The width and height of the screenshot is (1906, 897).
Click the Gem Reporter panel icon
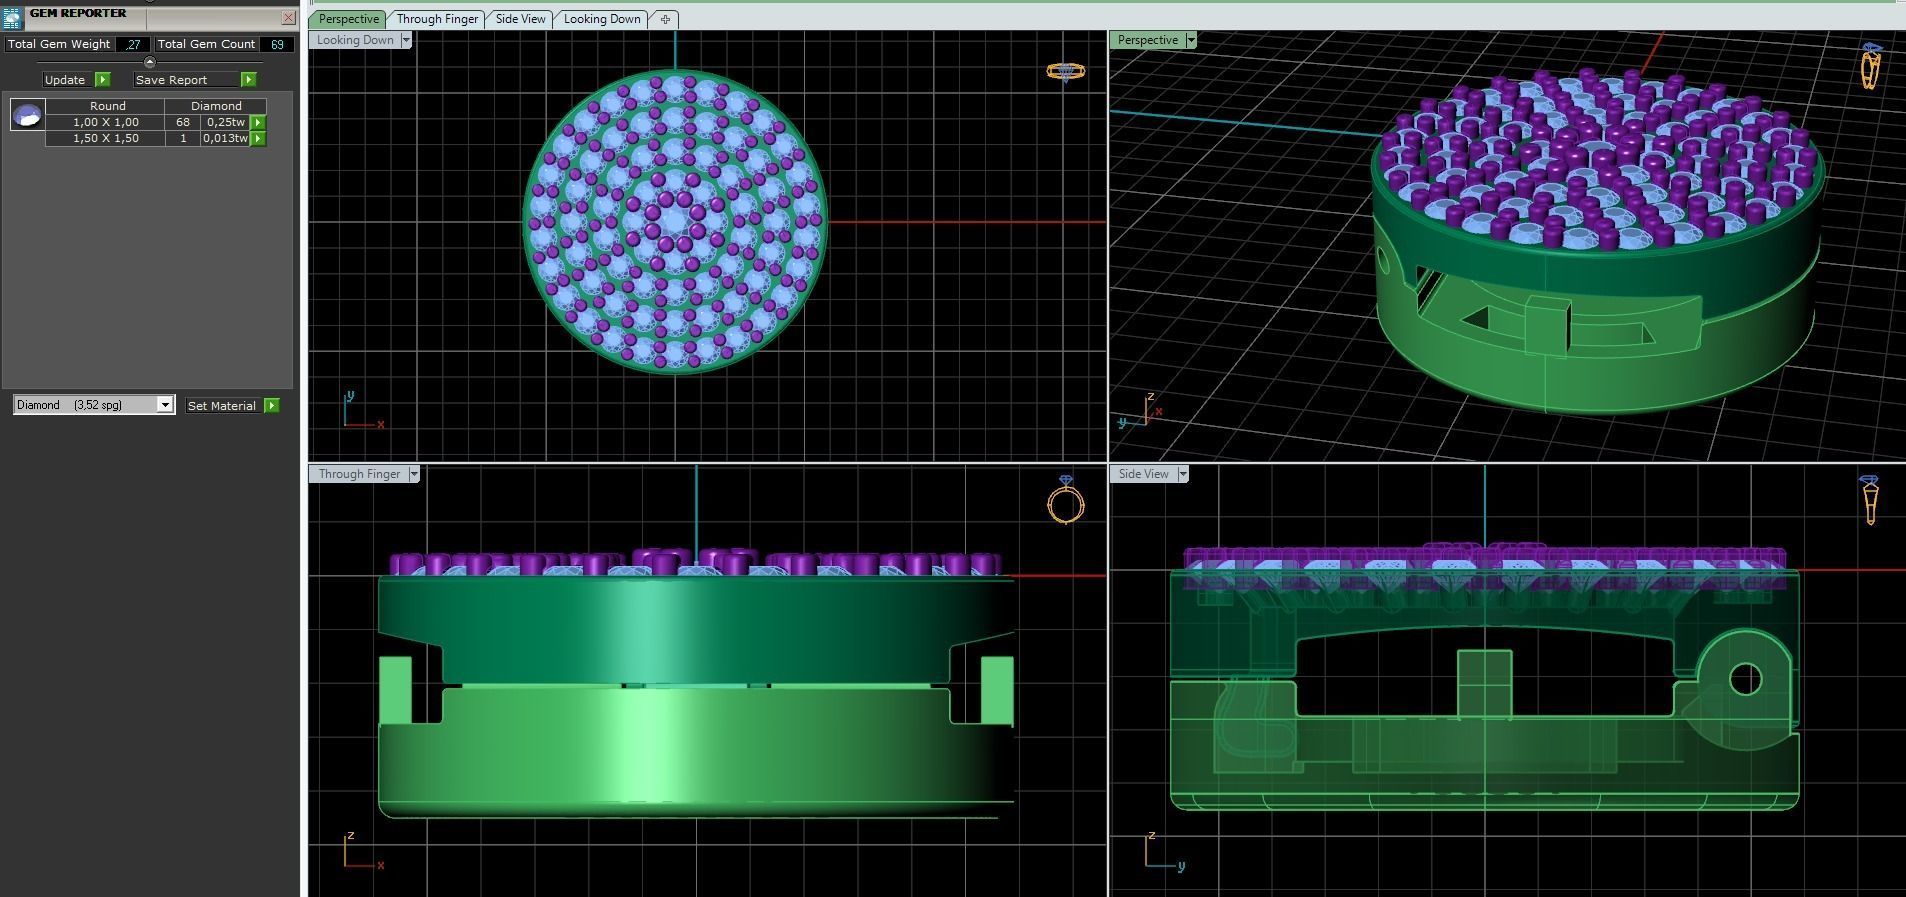(13, 17)
